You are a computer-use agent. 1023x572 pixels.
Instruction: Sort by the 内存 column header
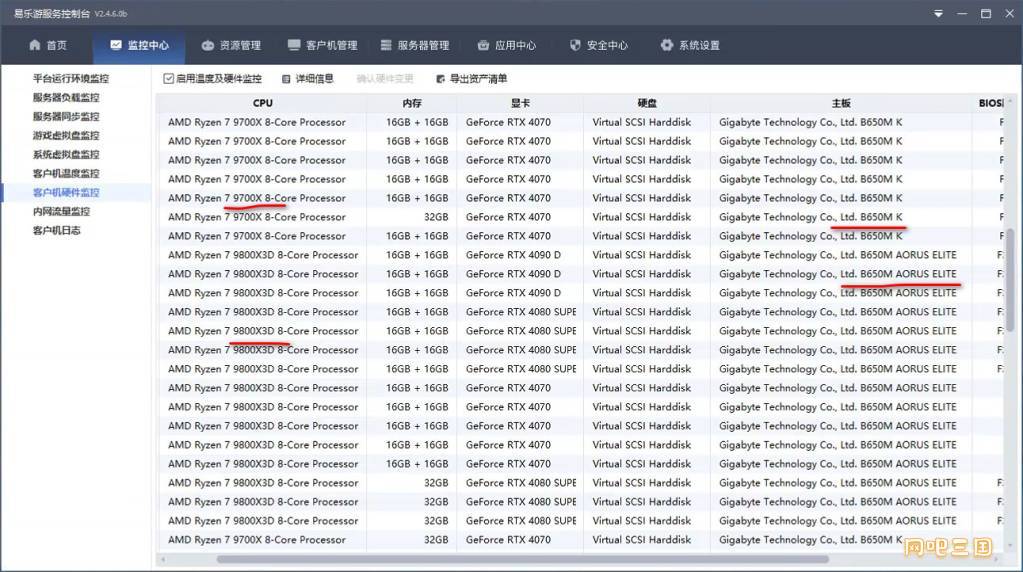click(x=412, y=103)
